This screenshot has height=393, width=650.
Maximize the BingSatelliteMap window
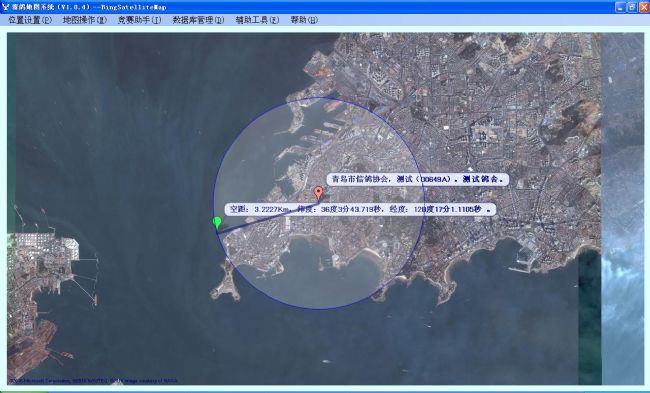(x=632, y=7)
